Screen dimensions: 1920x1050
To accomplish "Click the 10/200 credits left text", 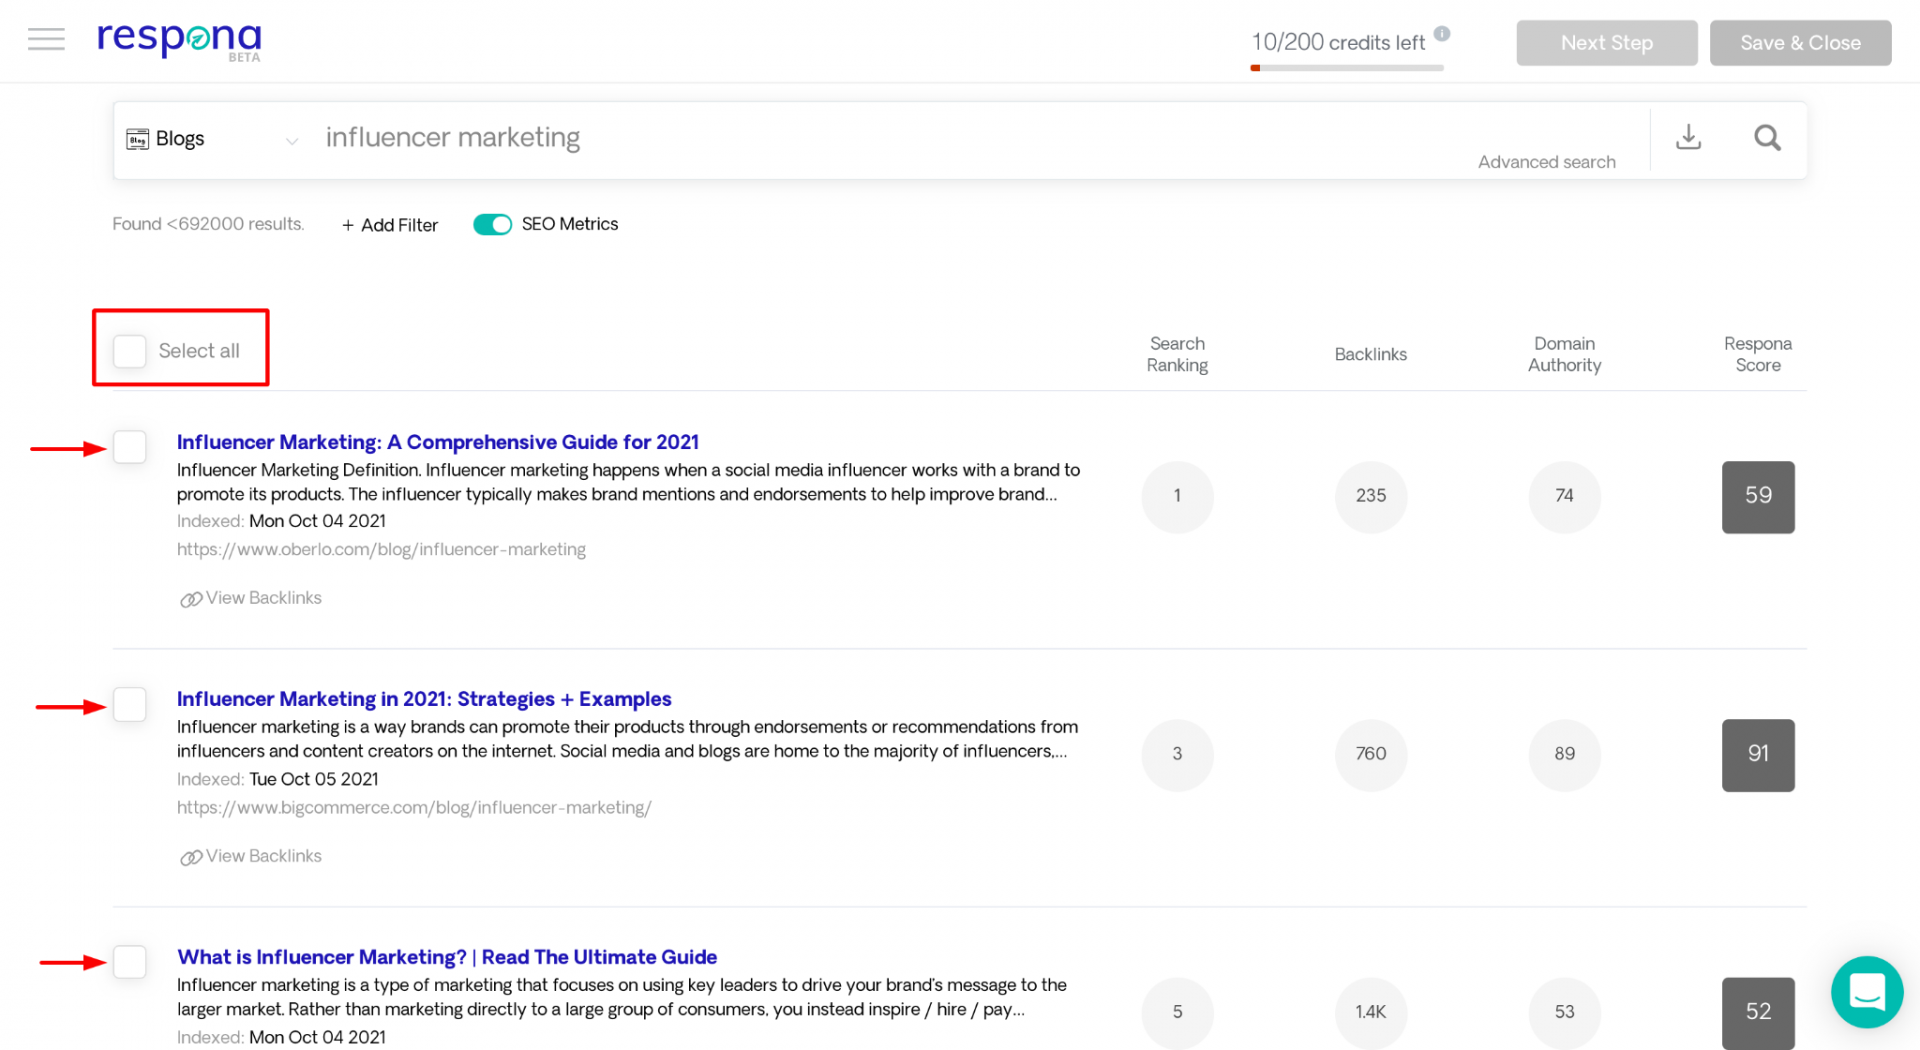I will [x=1338, y=42].
